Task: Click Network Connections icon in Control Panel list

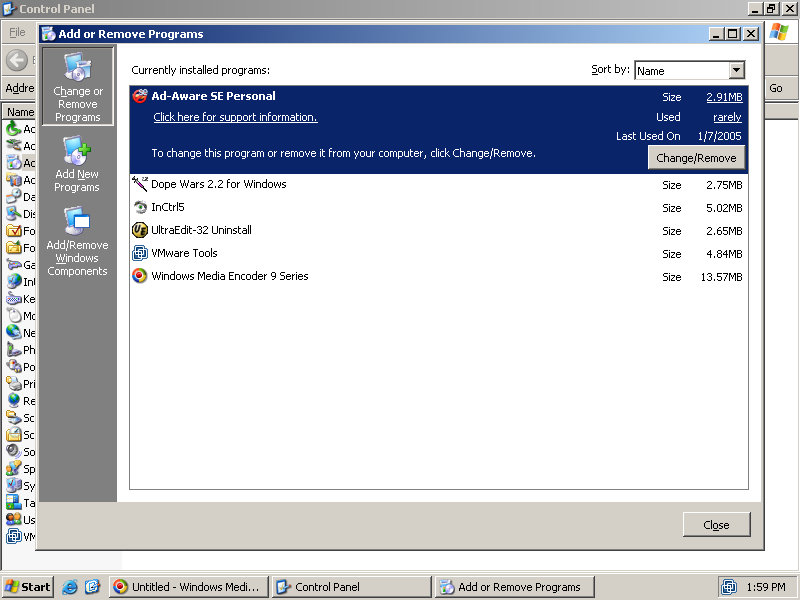Action: click(14, 333)
